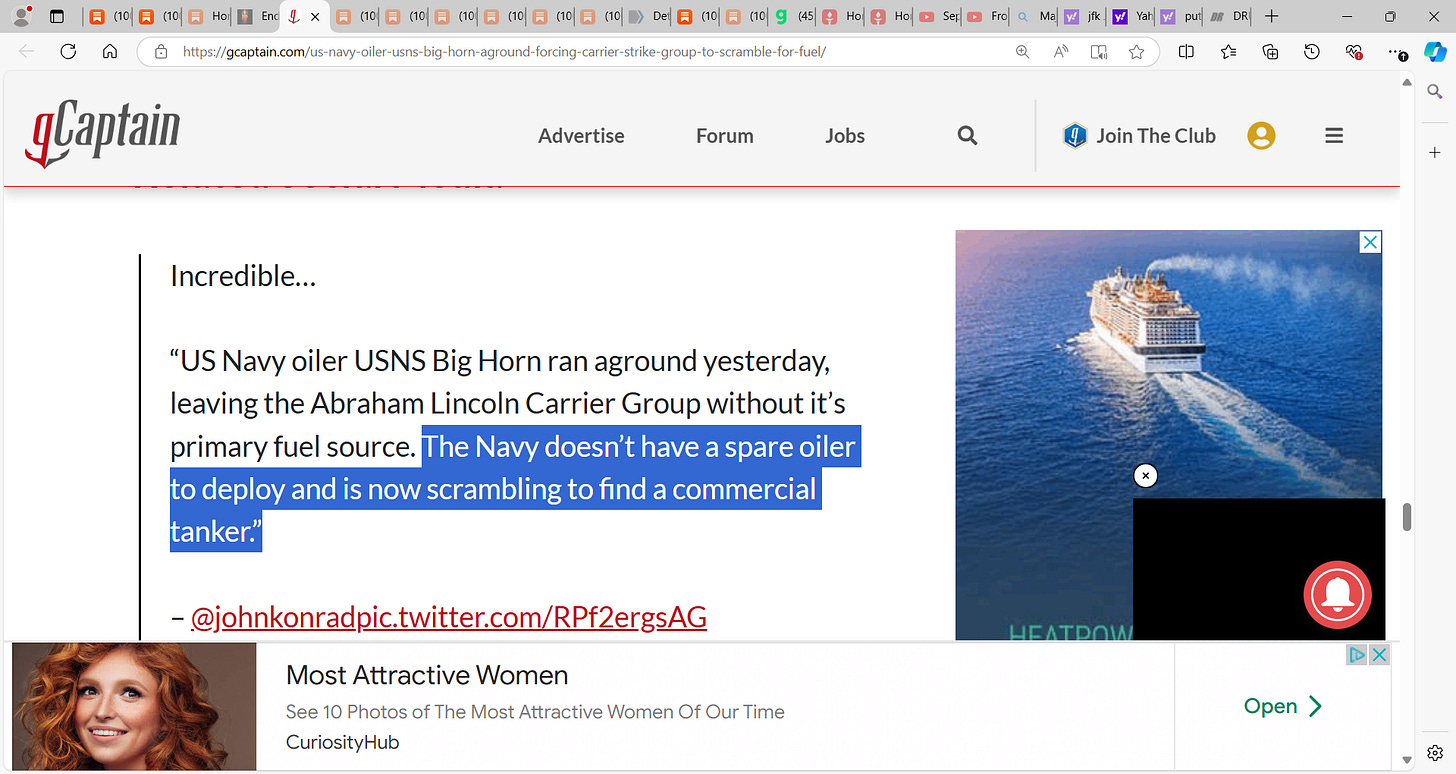
Task: Open the zoom magnifier in address bar
Action: click(1022, 52)
